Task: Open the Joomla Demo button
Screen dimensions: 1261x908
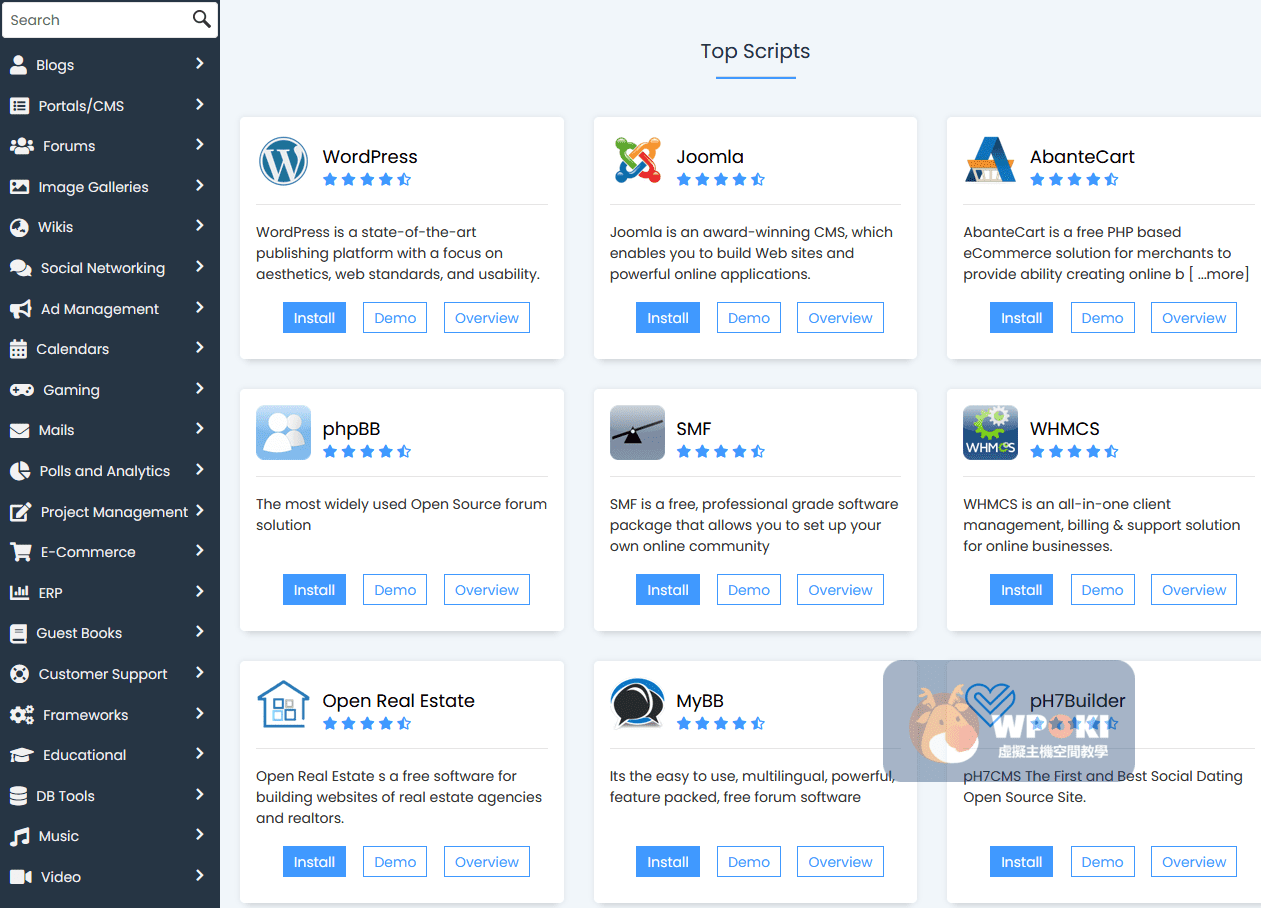Action: (x=748, y=318)
